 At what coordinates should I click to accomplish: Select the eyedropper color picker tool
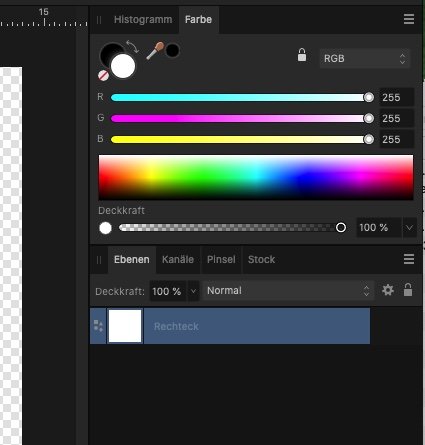(x=155, y=51)
